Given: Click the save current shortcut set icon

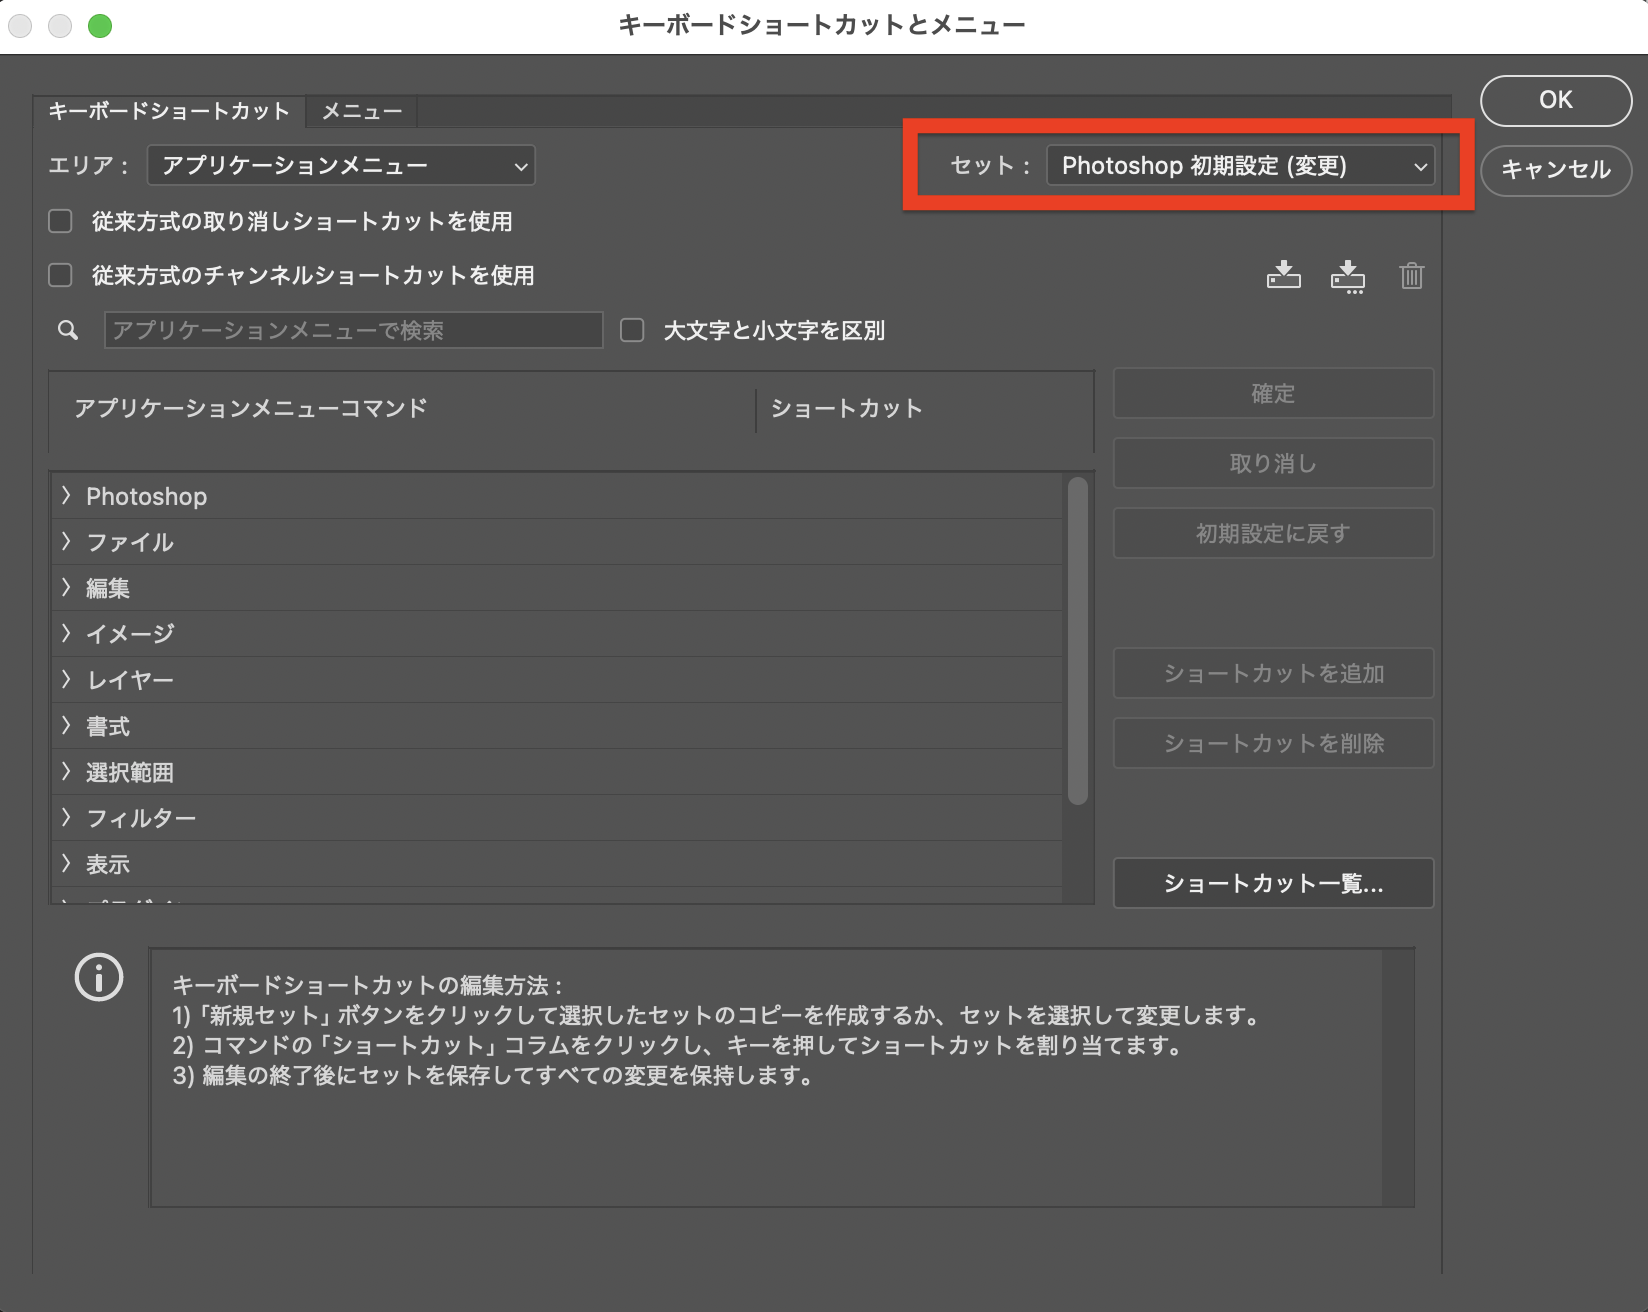Looking at the screenshot, I should pyautogui.click(x=1284, y=277).
